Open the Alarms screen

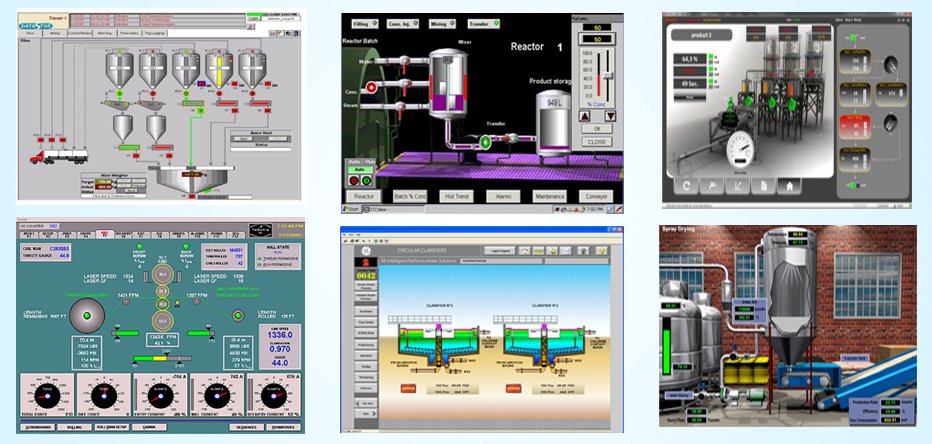point(503,196)
